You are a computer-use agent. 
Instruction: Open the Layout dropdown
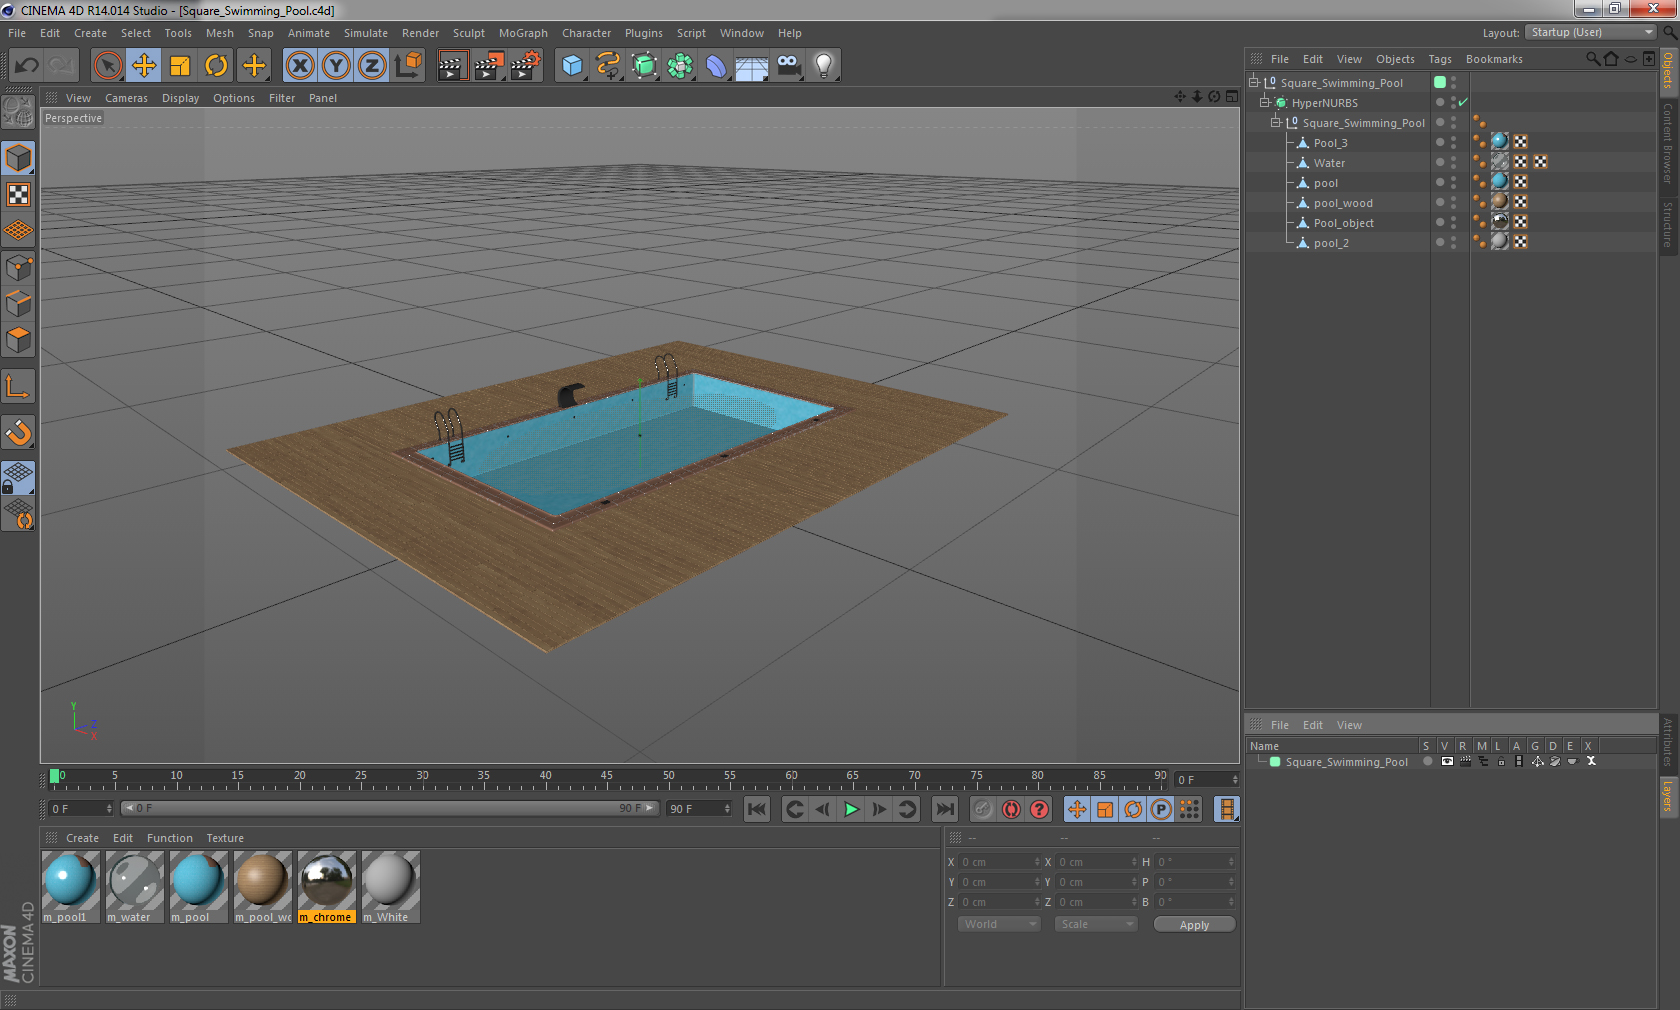(1591, 32)
